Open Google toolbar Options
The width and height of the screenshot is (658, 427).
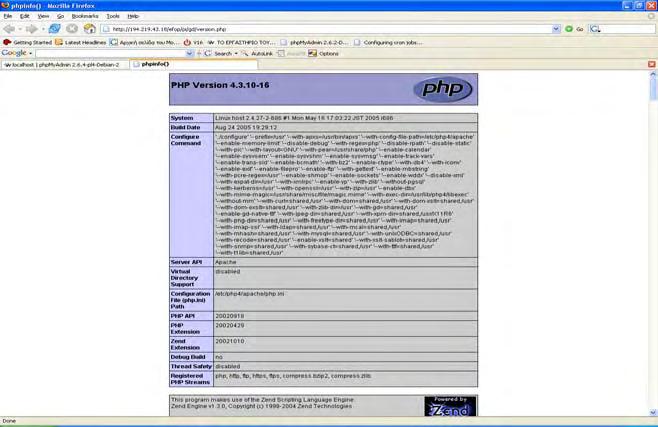(324, 53)
